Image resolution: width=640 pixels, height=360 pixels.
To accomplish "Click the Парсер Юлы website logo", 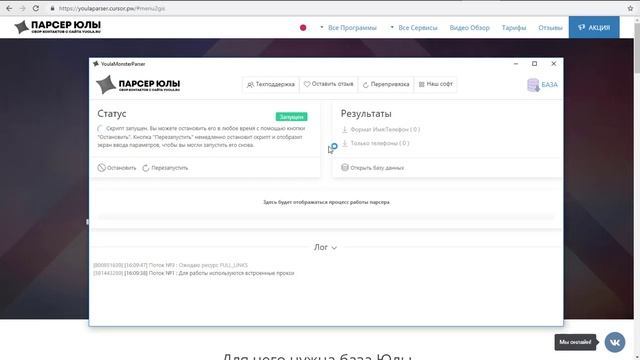I will [58, 27].
